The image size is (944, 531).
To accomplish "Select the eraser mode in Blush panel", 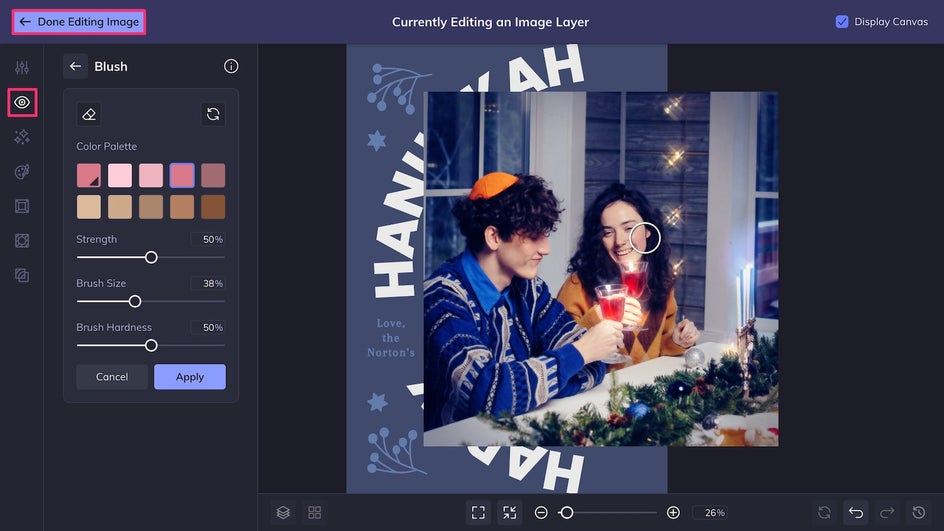I will pos(89,114).
